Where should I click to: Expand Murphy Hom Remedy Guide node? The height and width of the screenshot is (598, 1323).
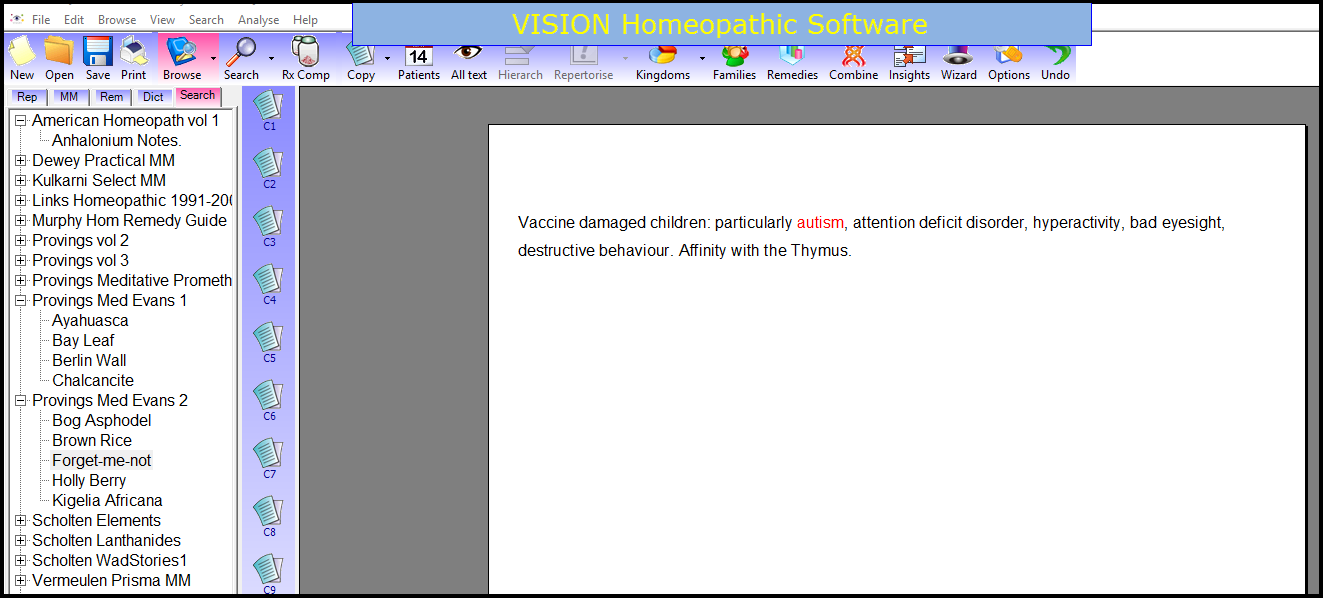pyautogui.click(x=21, y=221)
